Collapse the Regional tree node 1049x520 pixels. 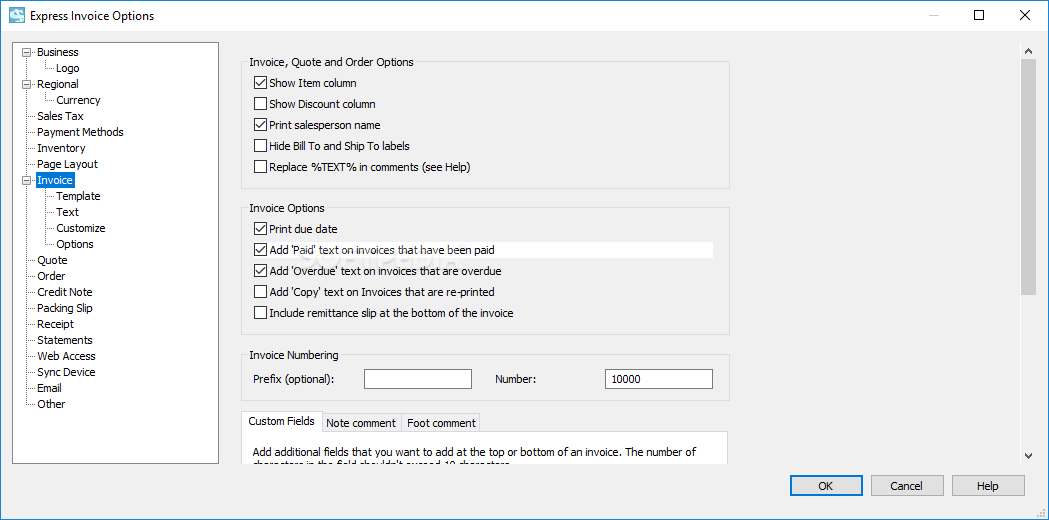(27, 84)
